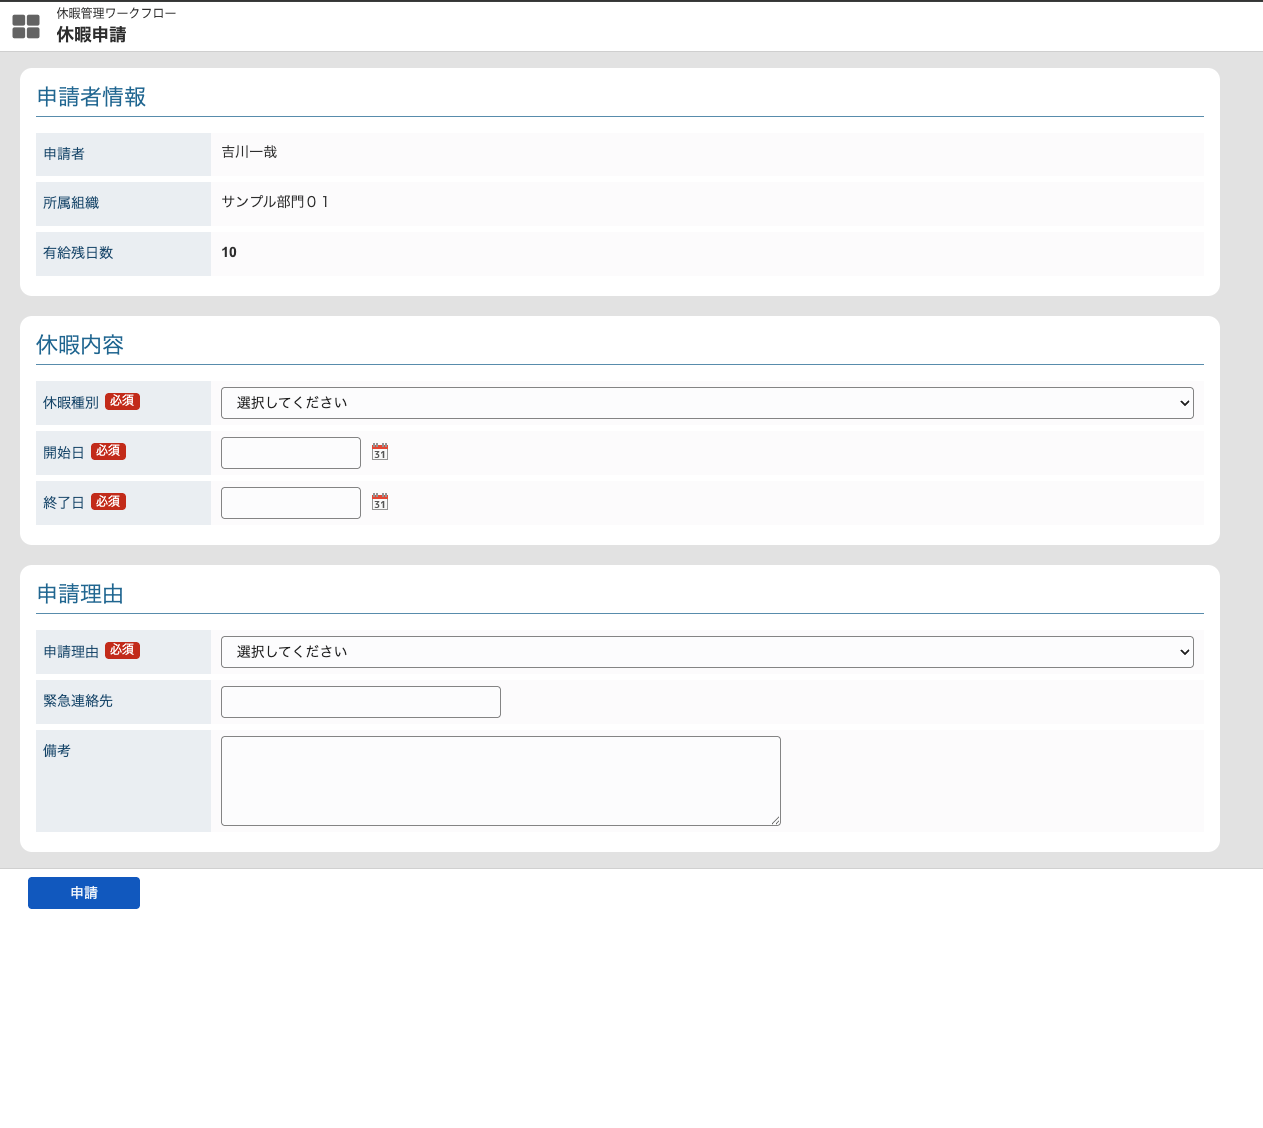Click the 開始日 field label
1263x1128 pixels.
pos(64,453)
